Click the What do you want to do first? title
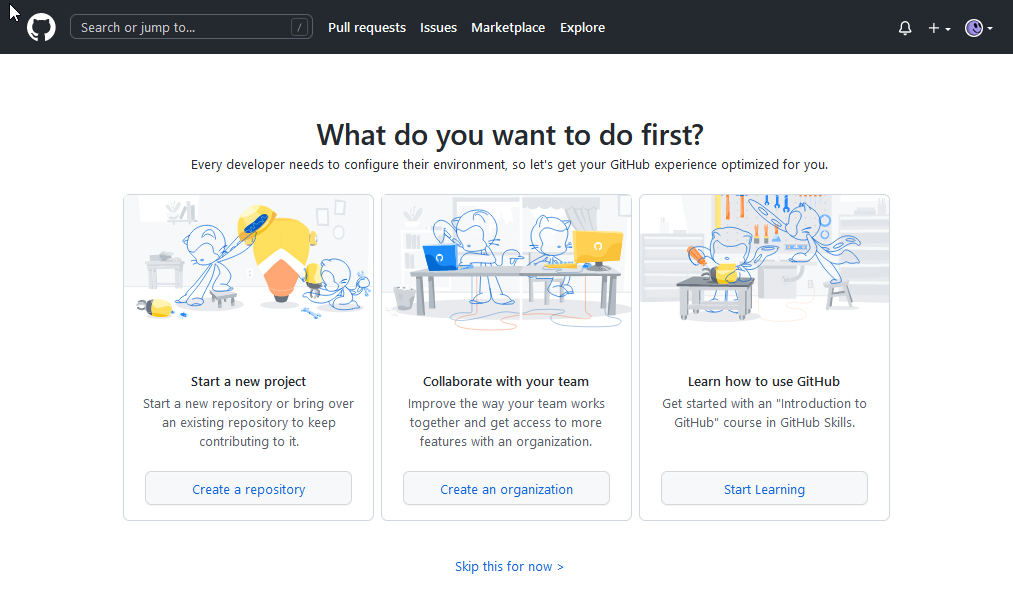 [510, 135]
